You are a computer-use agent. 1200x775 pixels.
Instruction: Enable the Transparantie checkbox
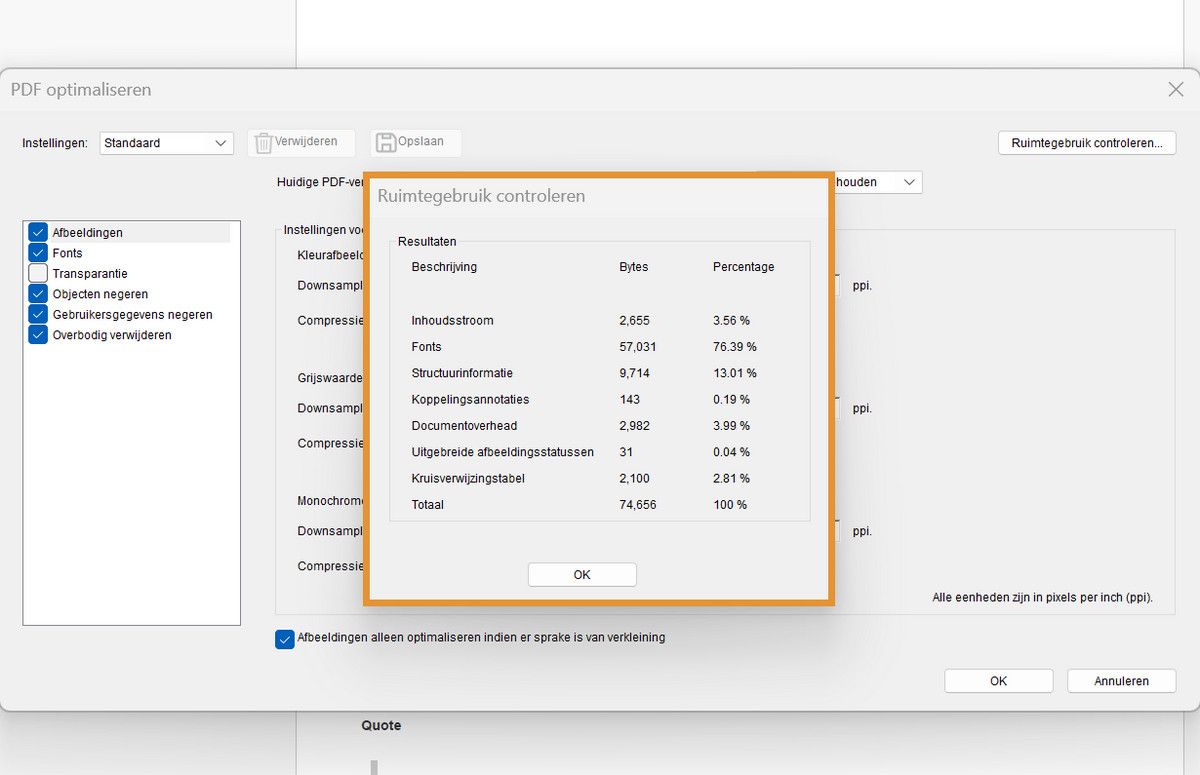[x=38, y=273]
